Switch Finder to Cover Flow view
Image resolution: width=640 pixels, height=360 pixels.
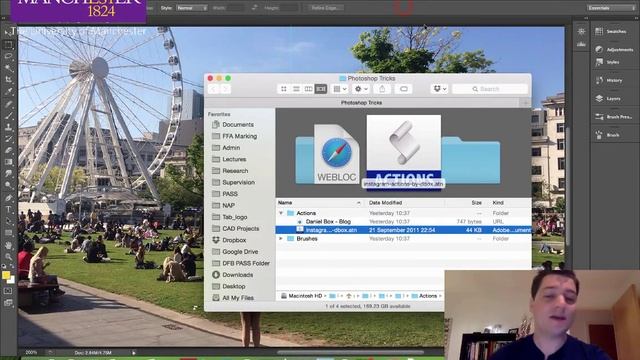[x=321, y=89]
